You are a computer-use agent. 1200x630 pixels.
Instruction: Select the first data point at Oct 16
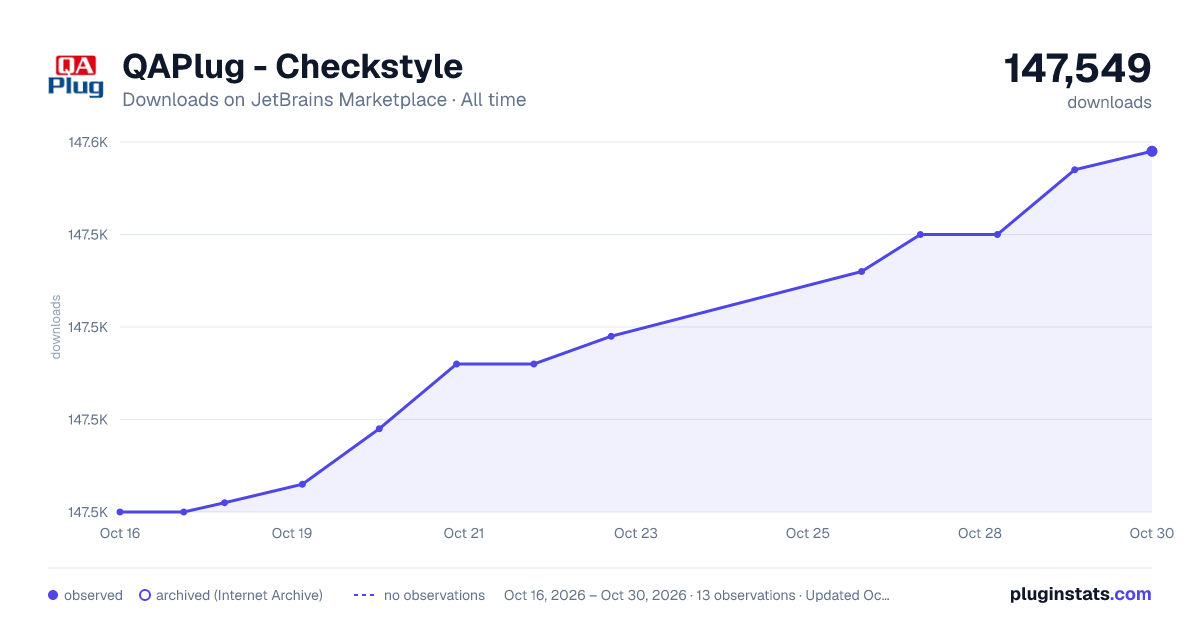point(120,512)
